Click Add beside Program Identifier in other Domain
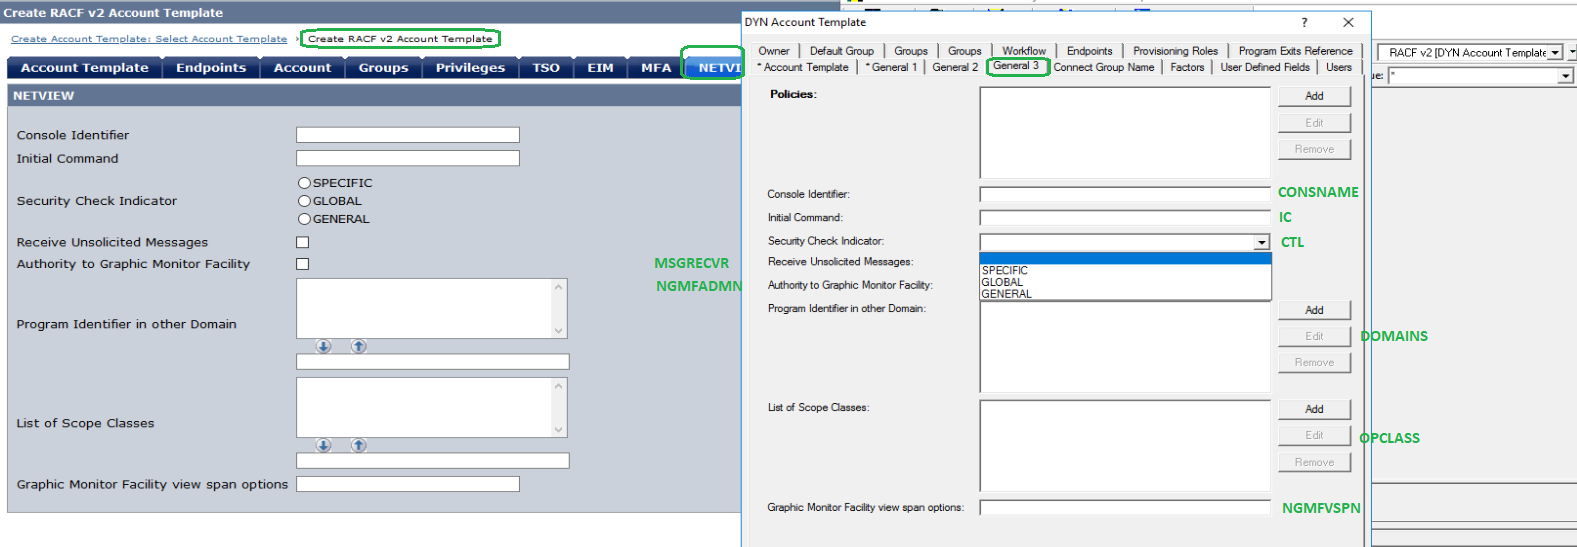The image size is (1577, 547). click(1314, 310)
